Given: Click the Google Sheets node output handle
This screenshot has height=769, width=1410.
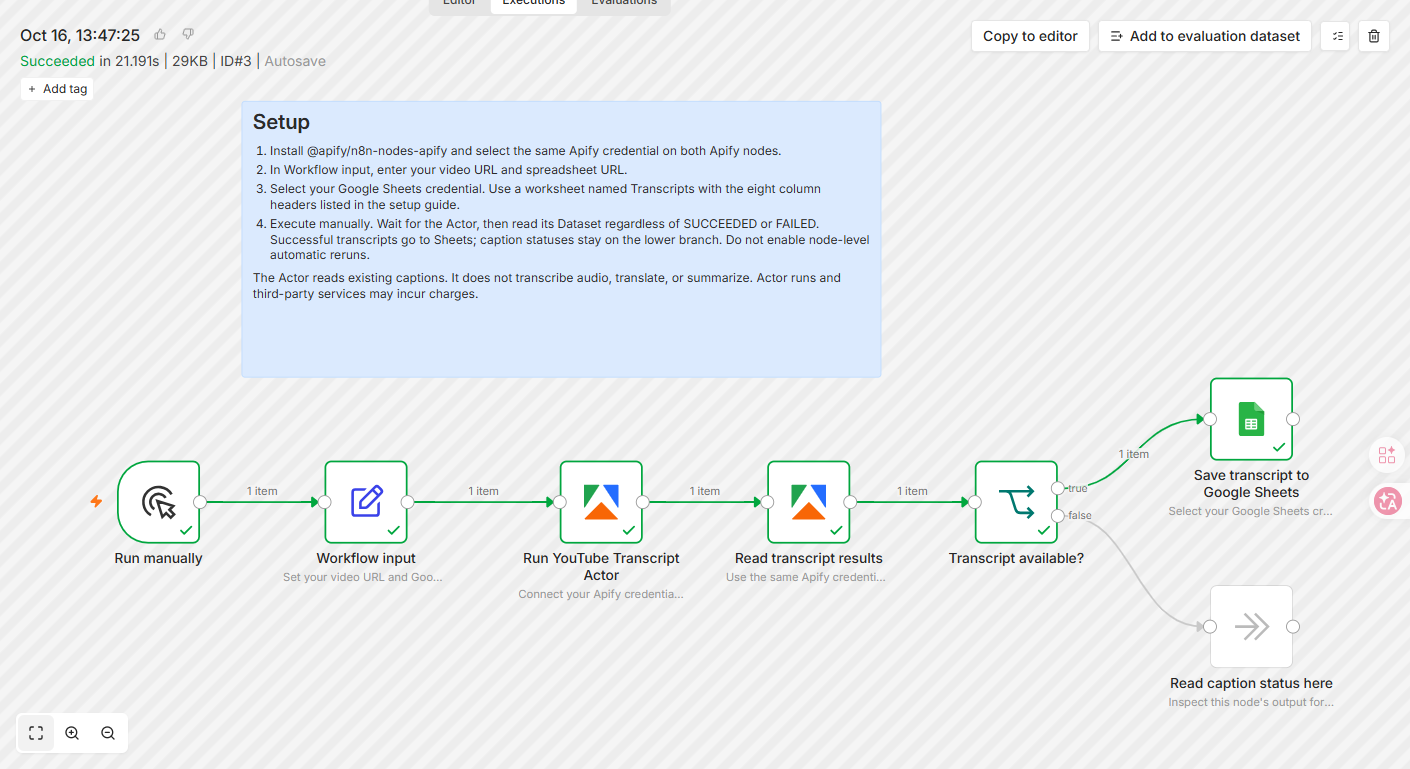Looking at the screenshot, I should (x=1293, y=419).
